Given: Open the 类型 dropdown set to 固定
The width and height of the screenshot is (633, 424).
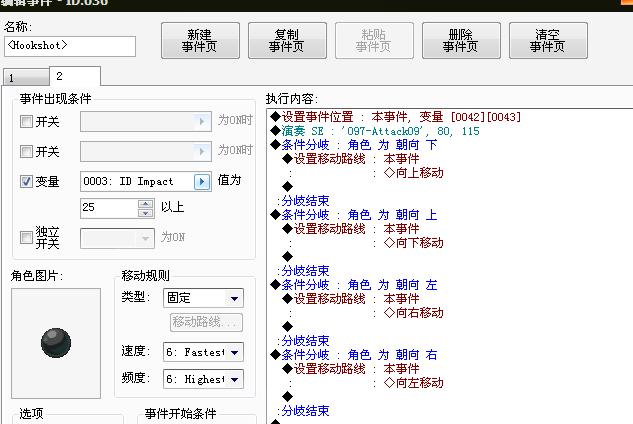Looking at the screenshot, I should pos(203,298).
